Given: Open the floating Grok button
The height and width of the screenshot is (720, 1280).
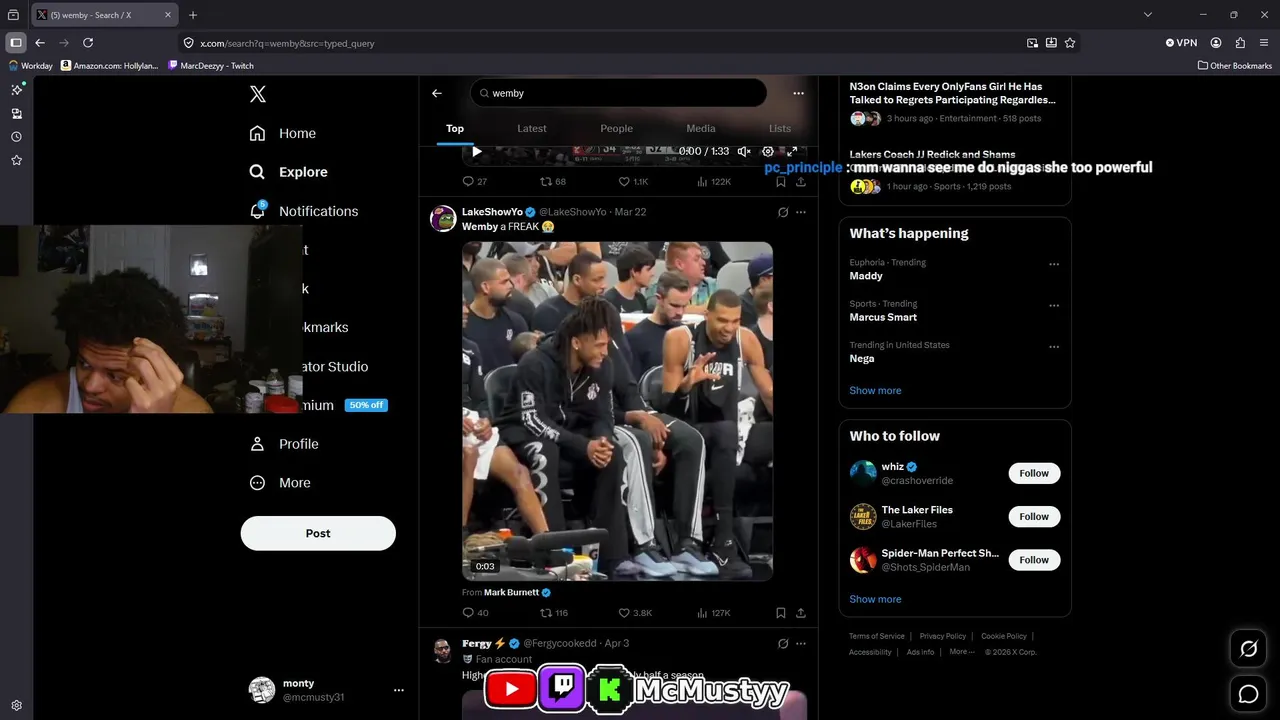Looking at the screenshot, I should point(1249,649).
